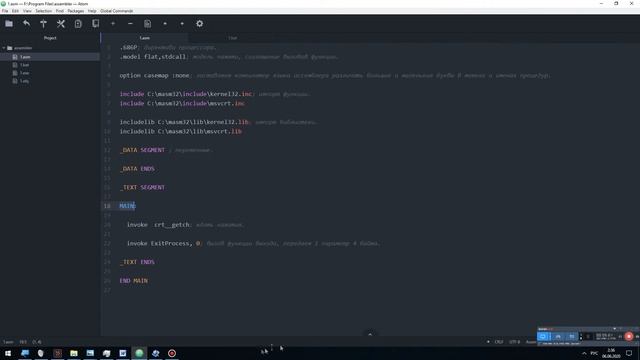Screen dimensions: 640x360
Task: Open the file explorer taskbar icon
Action: click(x=74, y=353)
